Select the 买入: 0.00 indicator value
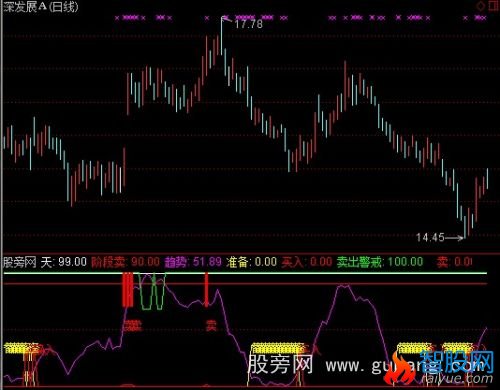 (x=307, y=262)
